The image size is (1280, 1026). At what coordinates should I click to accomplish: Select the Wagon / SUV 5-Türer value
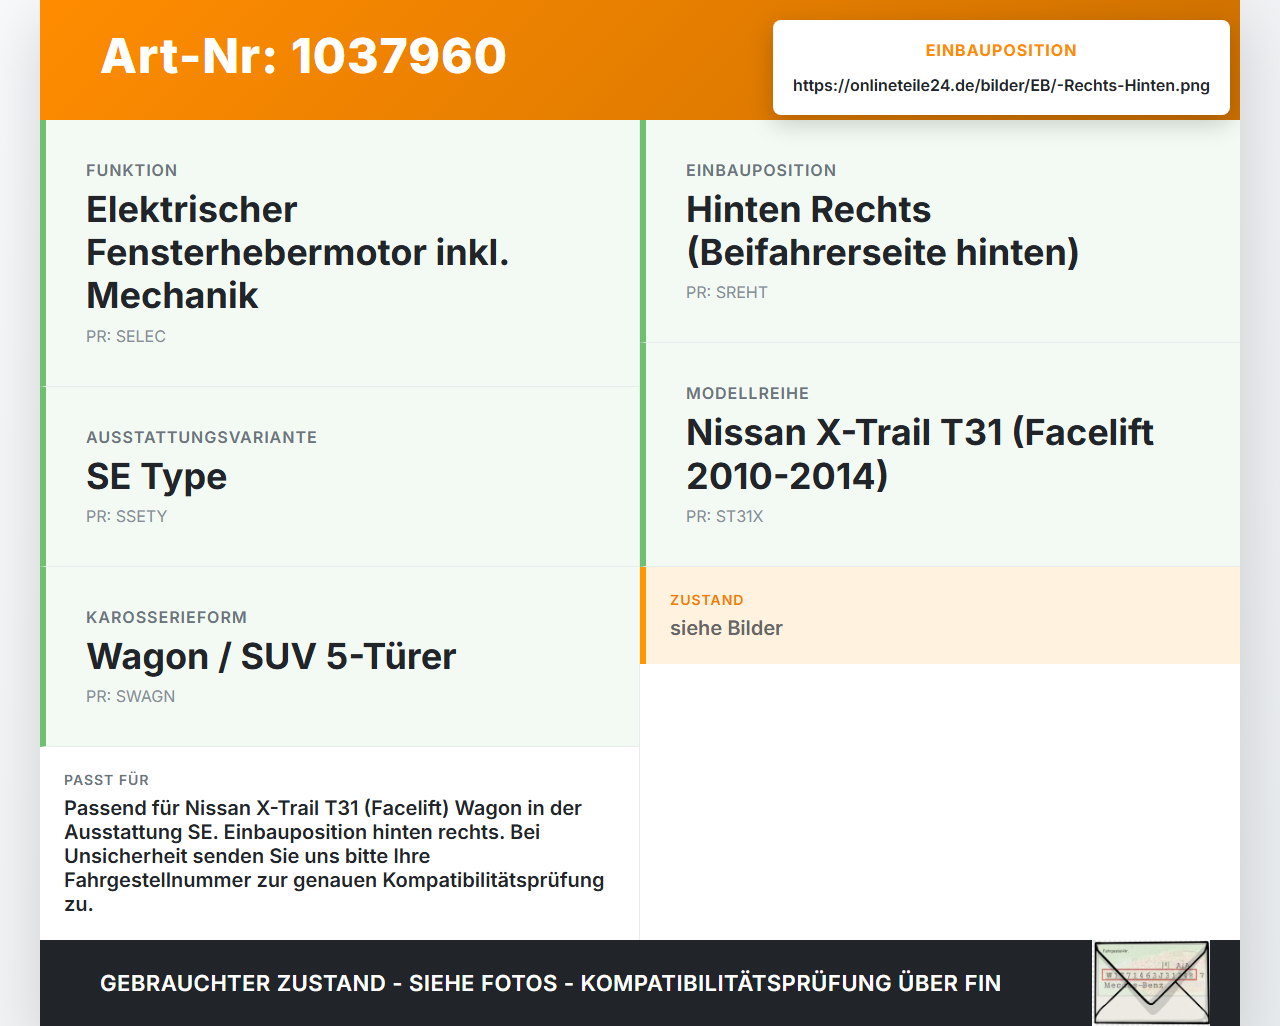pyautogui.click(x=272, y=657)
